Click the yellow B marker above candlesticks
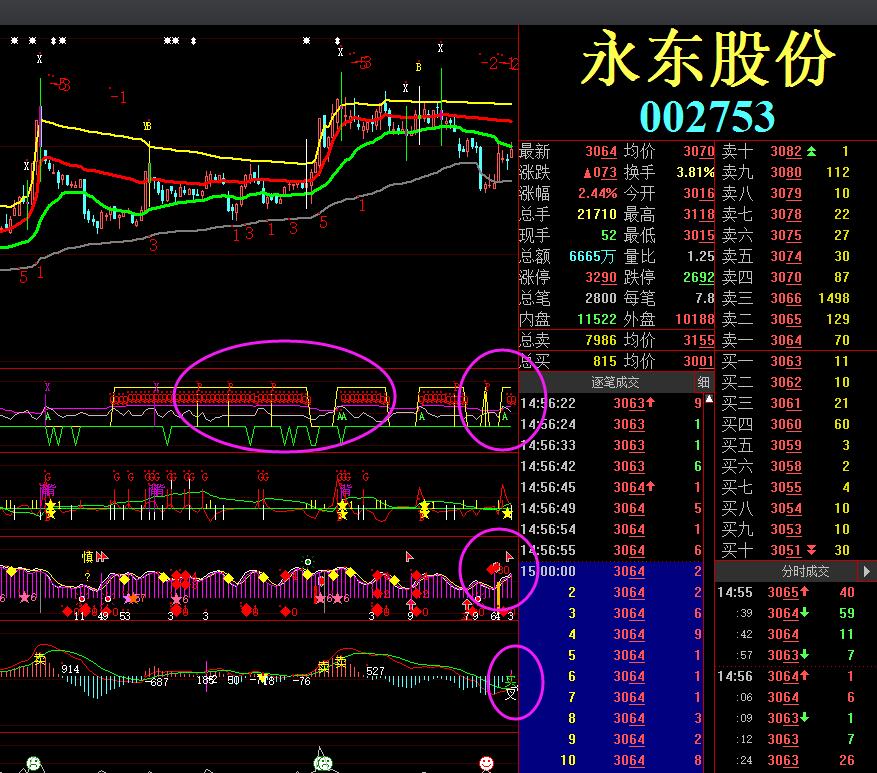877x773 pixels. point(418,67)
